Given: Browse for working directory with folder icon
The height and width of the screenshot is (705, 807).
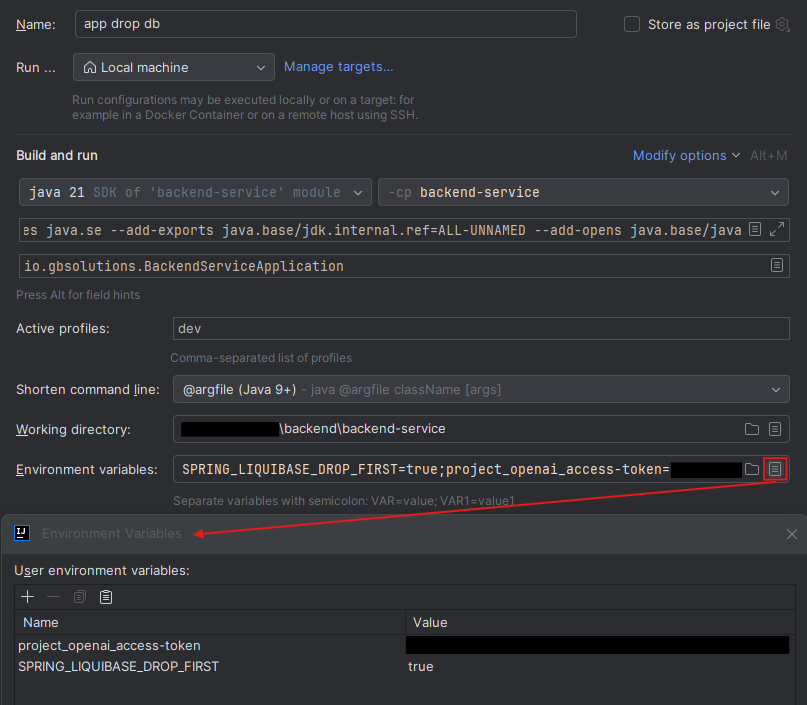Looking at the screenshot, I should click(x=751, y=429).
